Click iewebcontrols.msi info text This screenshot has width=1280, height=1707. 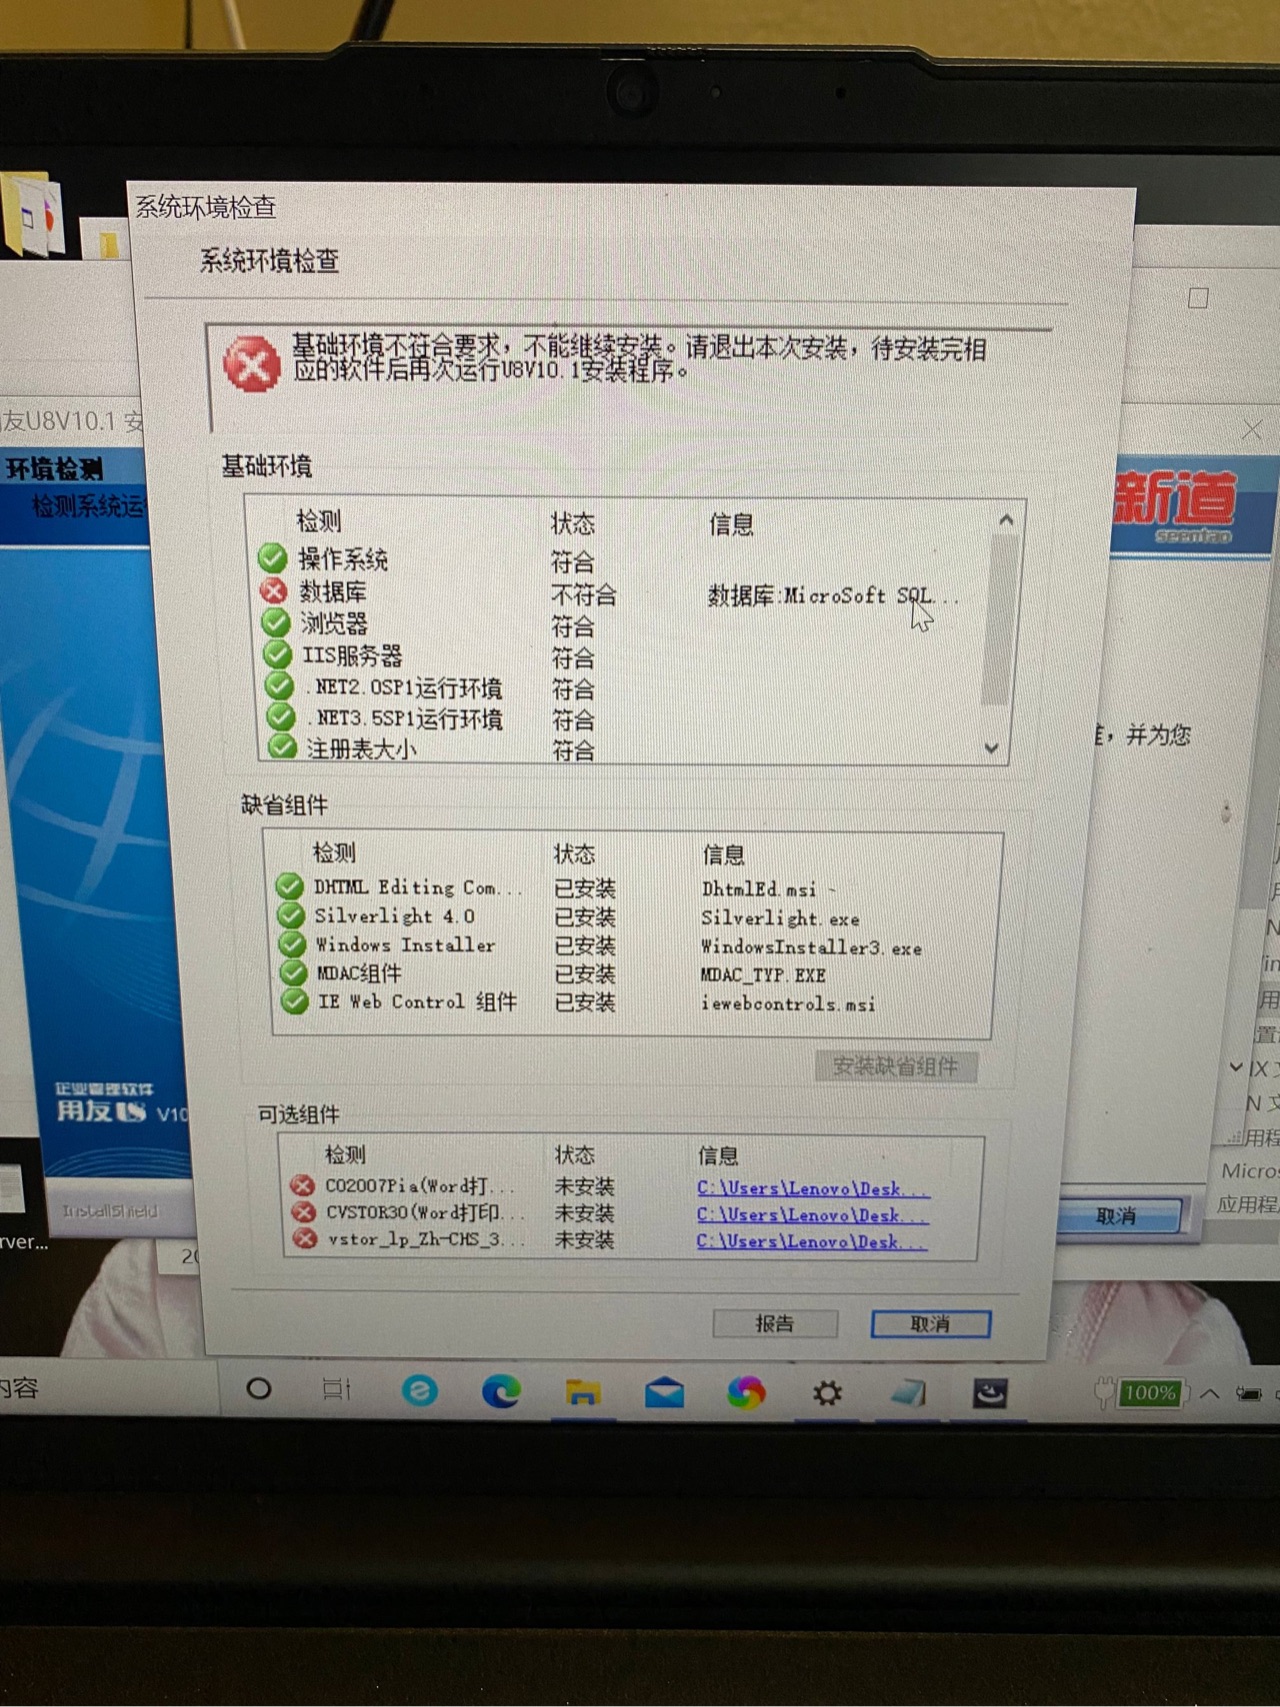tap(788, 1003)
